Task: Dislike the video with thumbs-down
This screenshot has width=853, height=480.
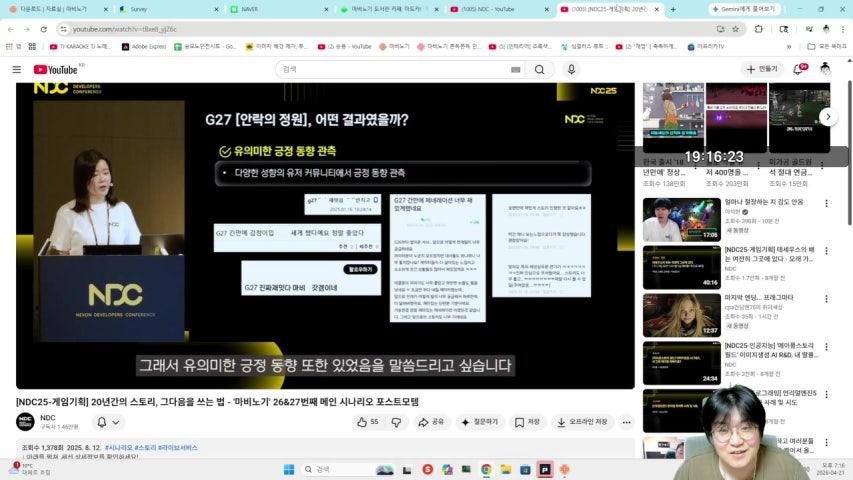Action: [x=396, y=422]
